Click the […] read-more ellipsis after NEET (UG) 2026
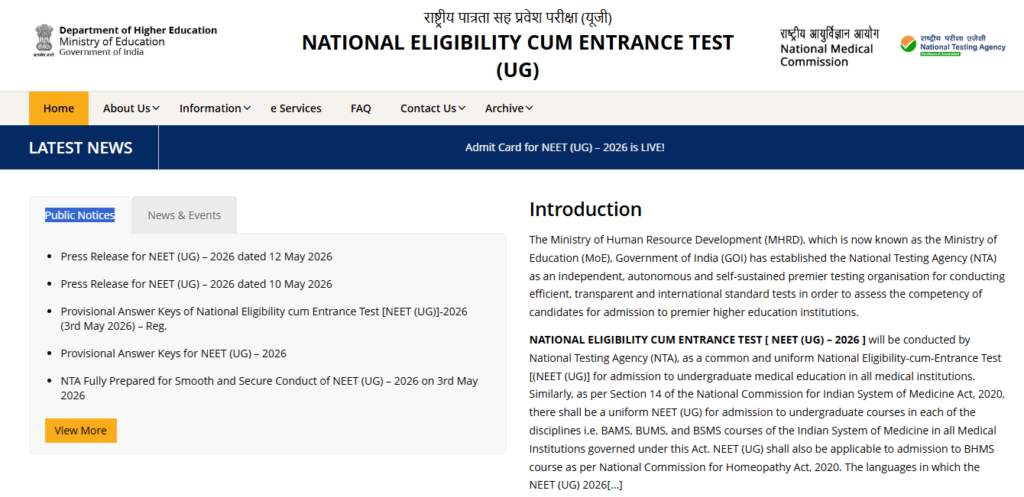This screenshot has width=1024, height=497. coord(615,485)
